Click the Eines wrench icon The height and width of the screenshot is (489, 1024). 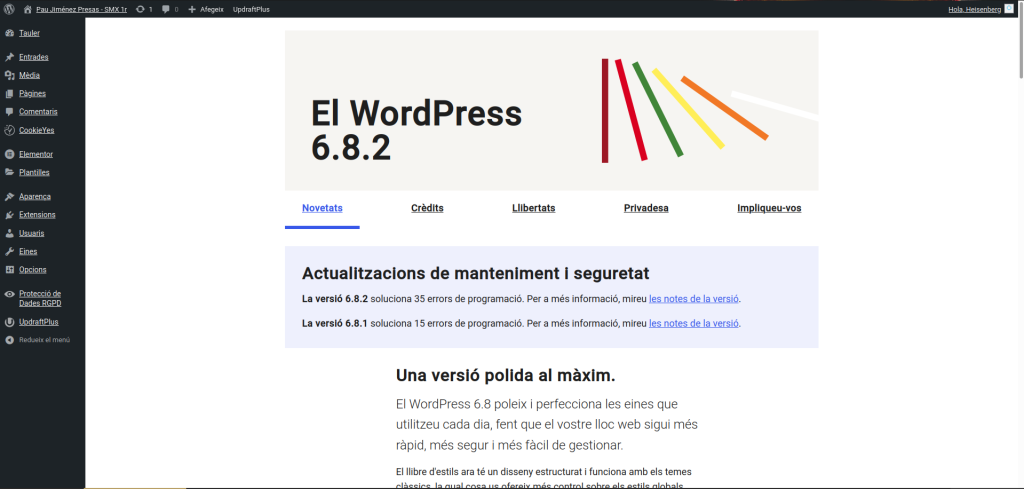point(9,251)
